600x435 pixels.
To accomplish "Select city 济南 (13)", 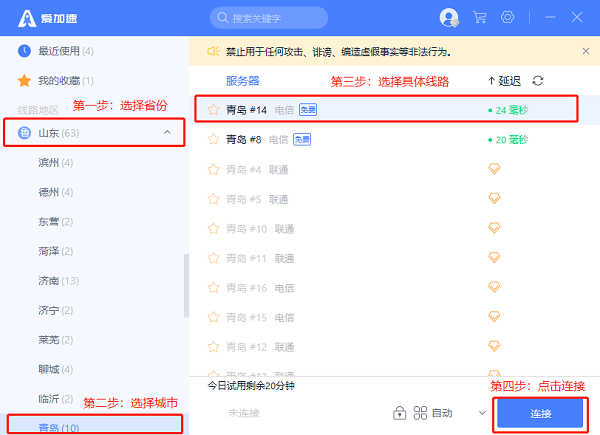I will tap(59, 281).
